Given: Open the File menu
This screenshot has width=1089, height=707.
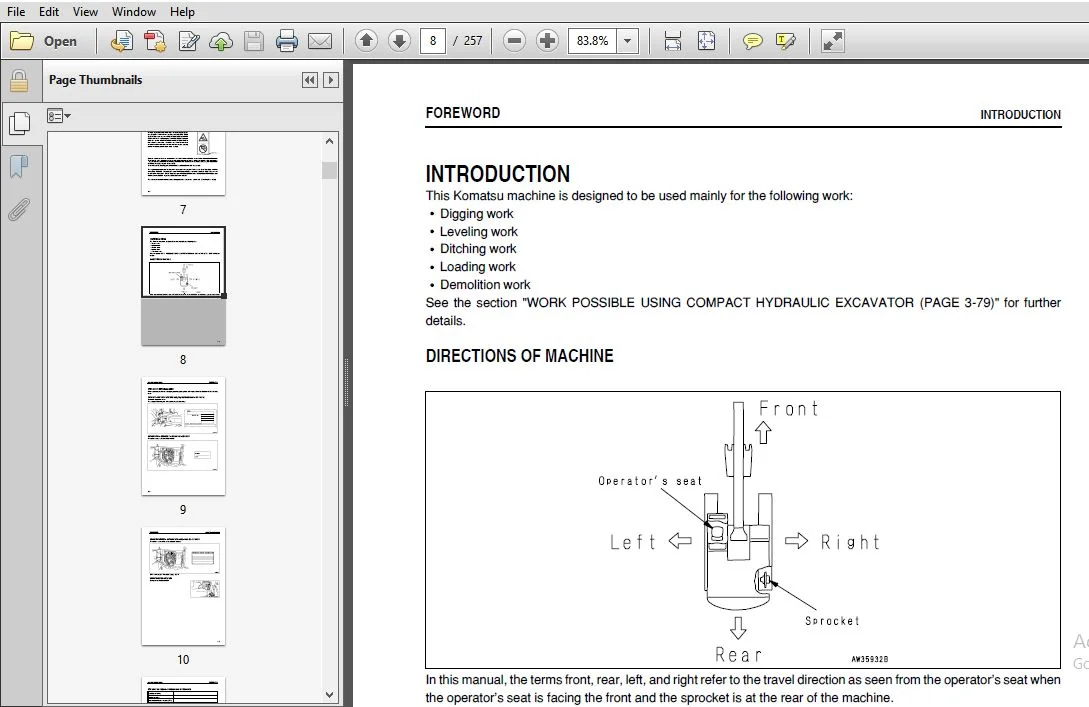Looking at the screenshot, I should (x=16, y=12).
